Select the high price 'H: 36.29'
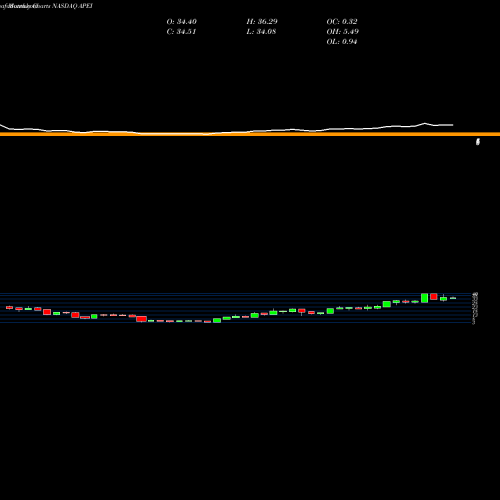This screenshot has width=500, height=500. click(x=262, y=22)
